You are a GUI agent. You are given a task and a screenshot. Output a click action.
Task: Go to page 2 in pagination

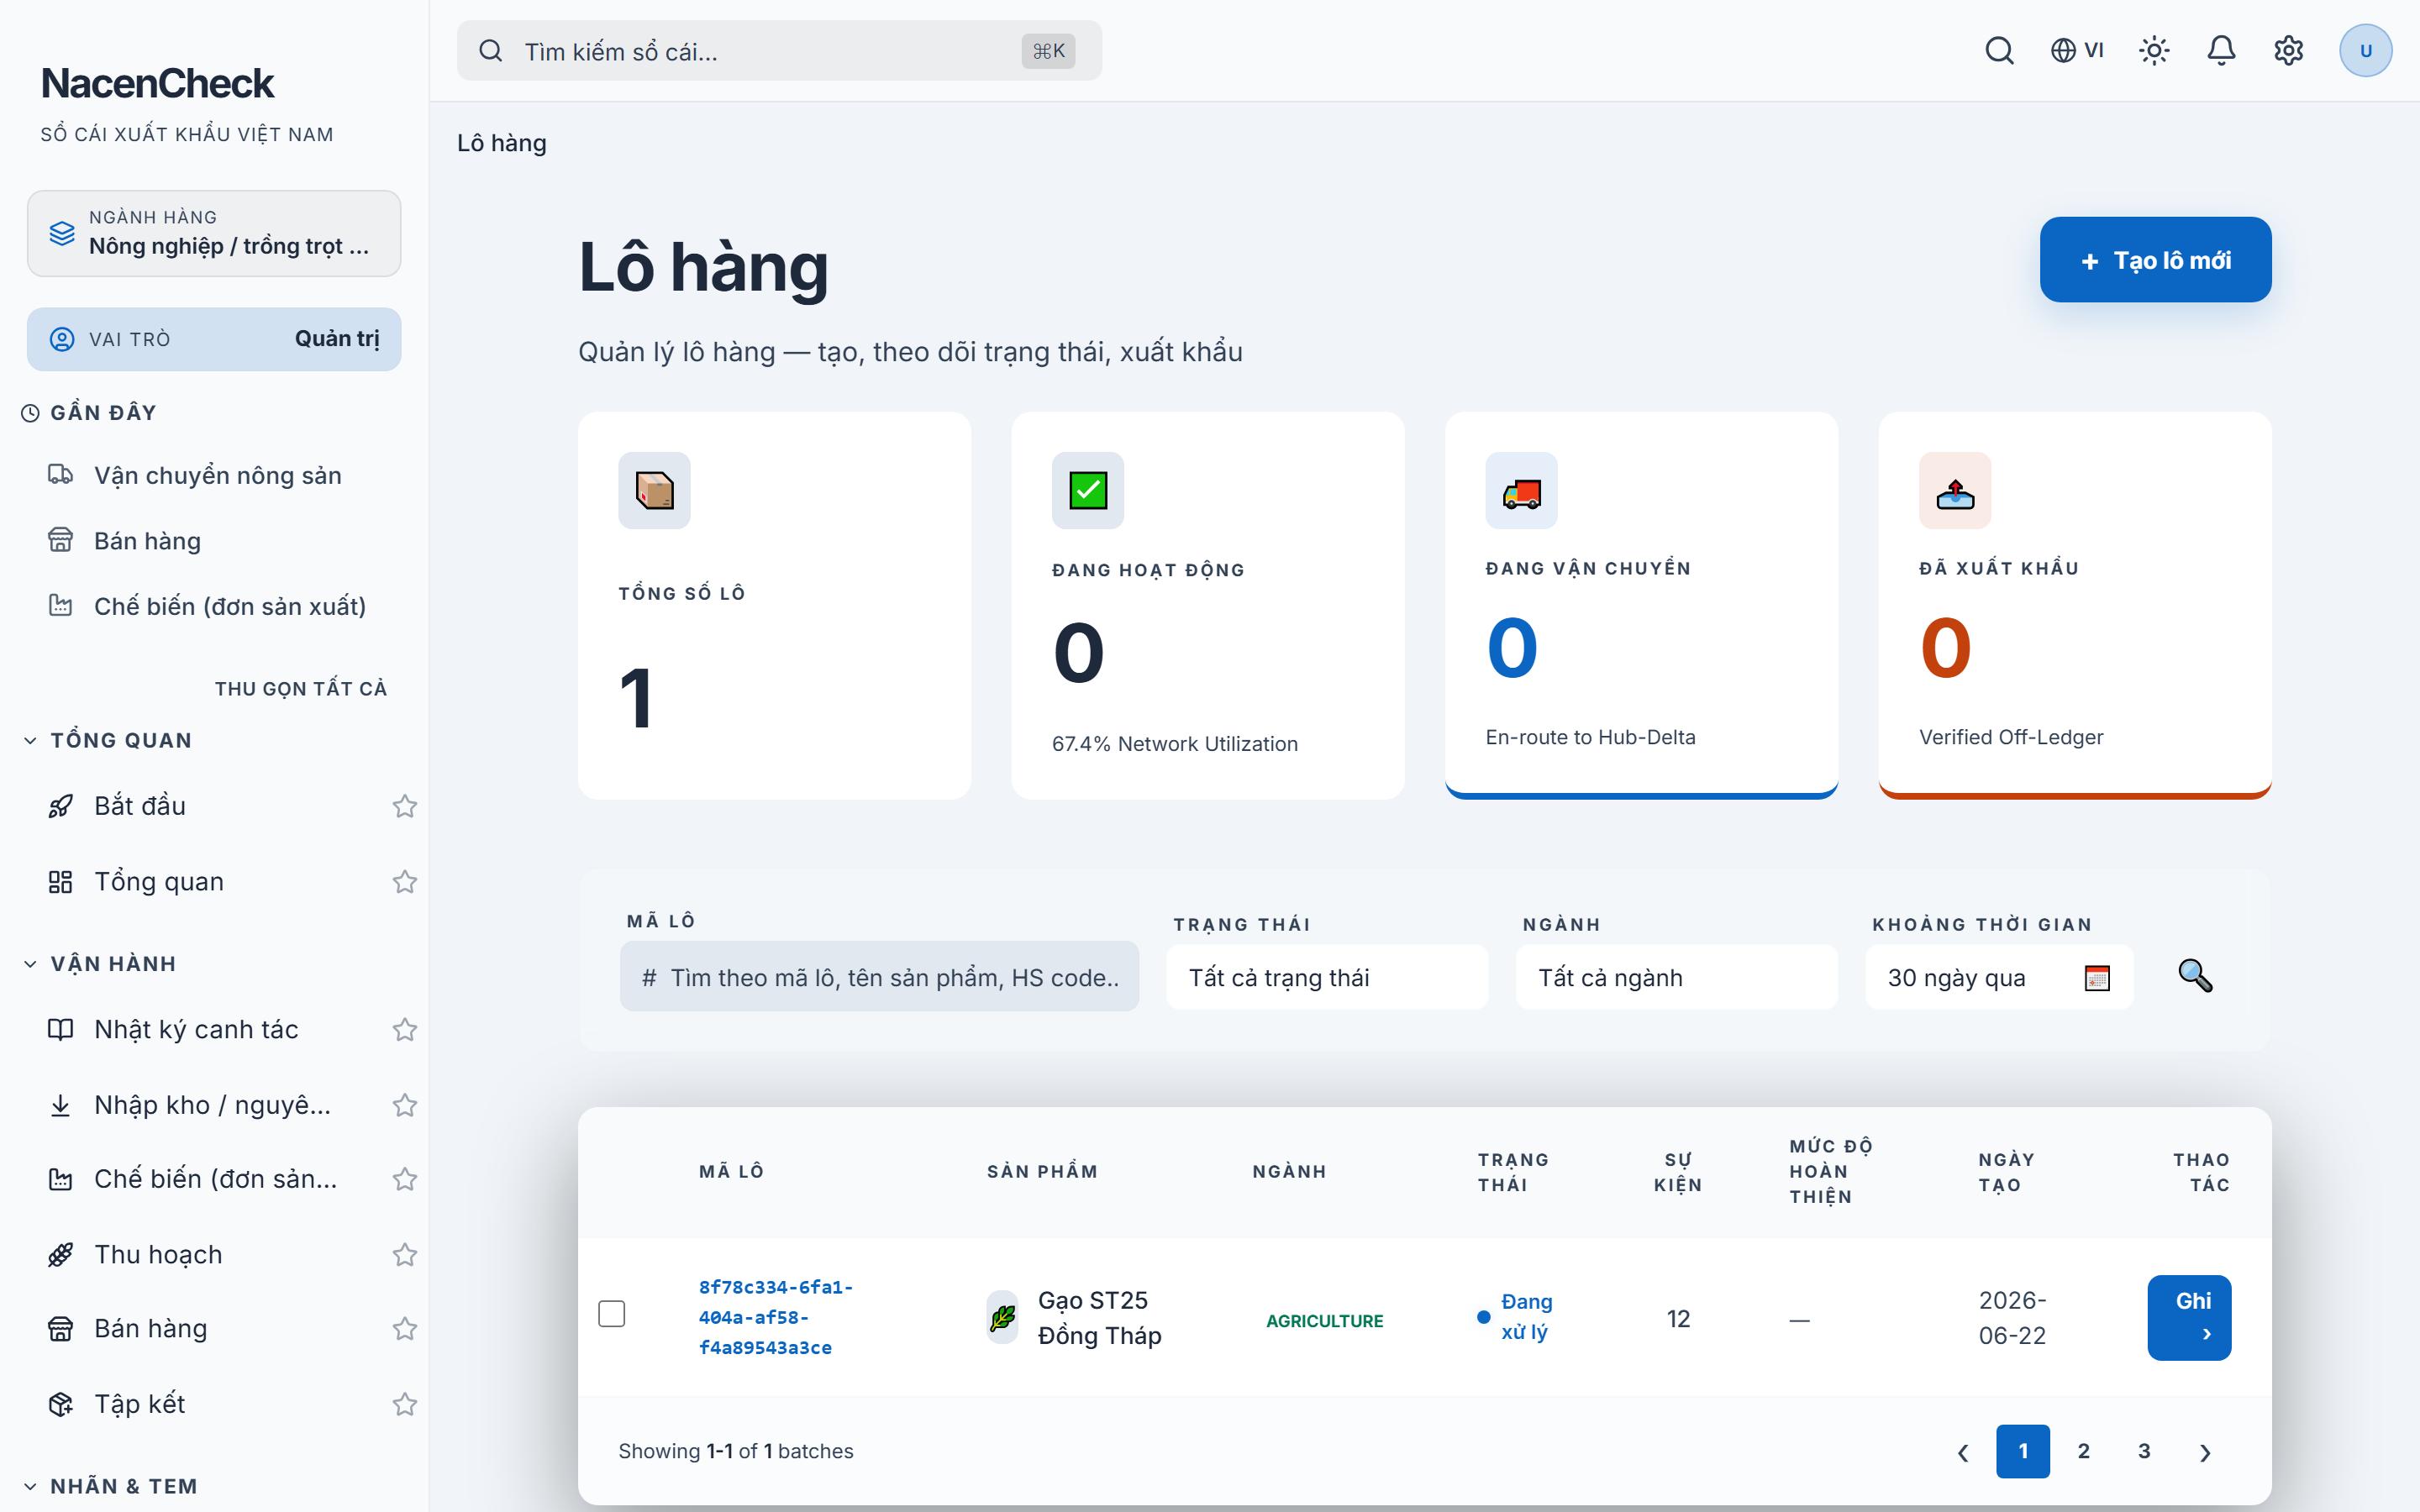(2083, 1451)
